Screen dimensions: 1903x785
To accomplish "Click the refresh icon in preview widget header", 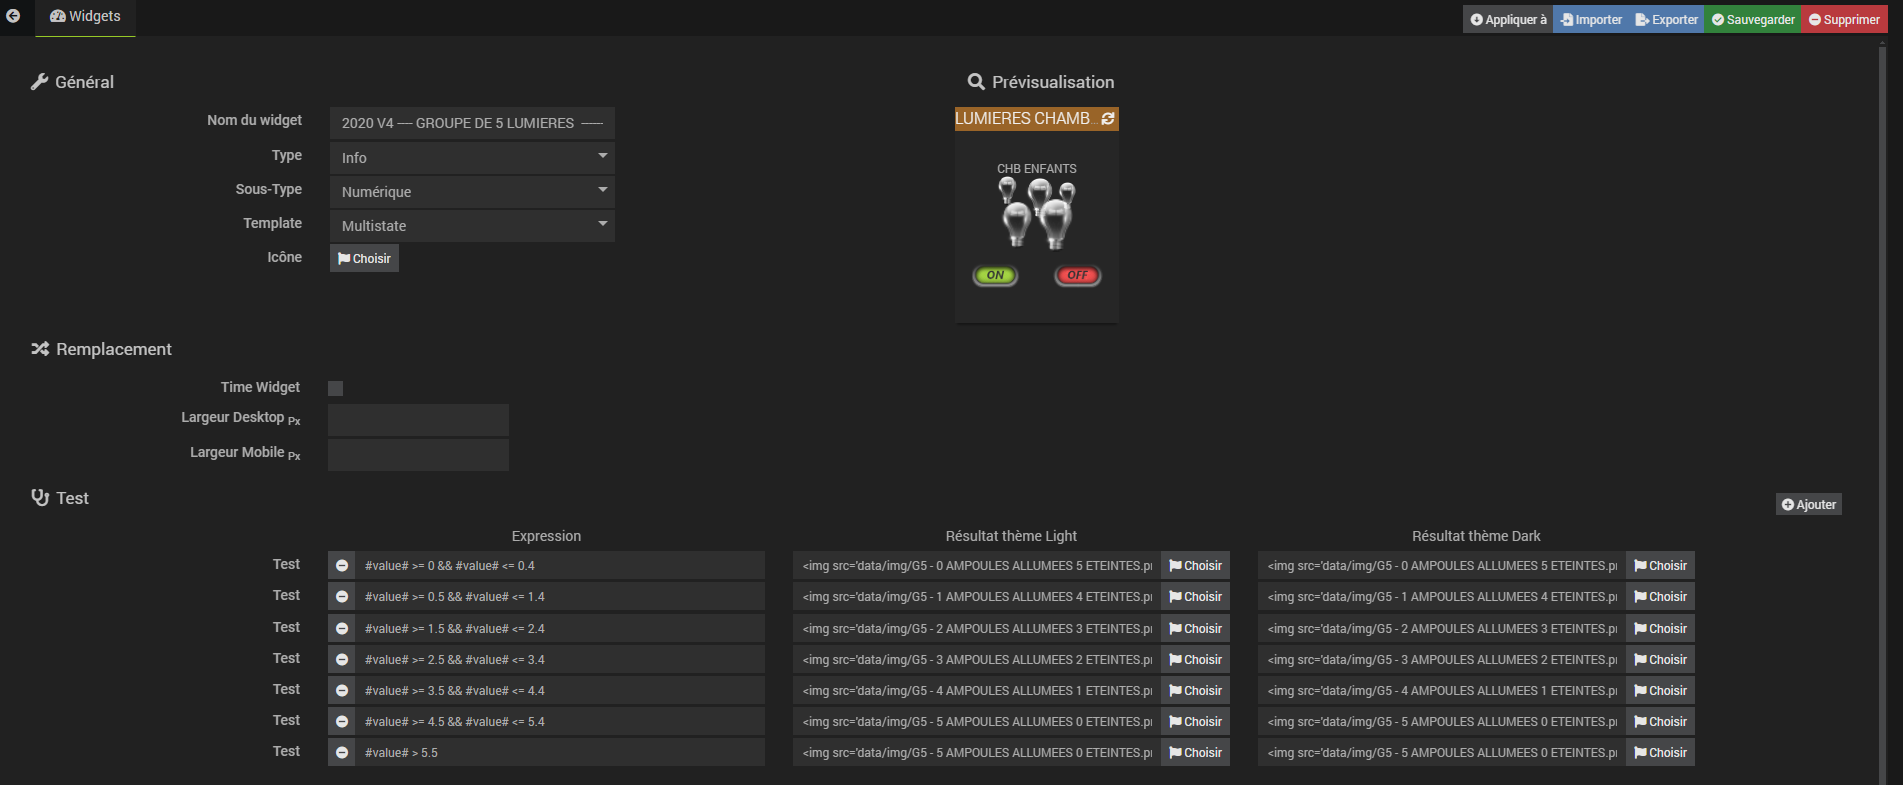I will 1107,119.
